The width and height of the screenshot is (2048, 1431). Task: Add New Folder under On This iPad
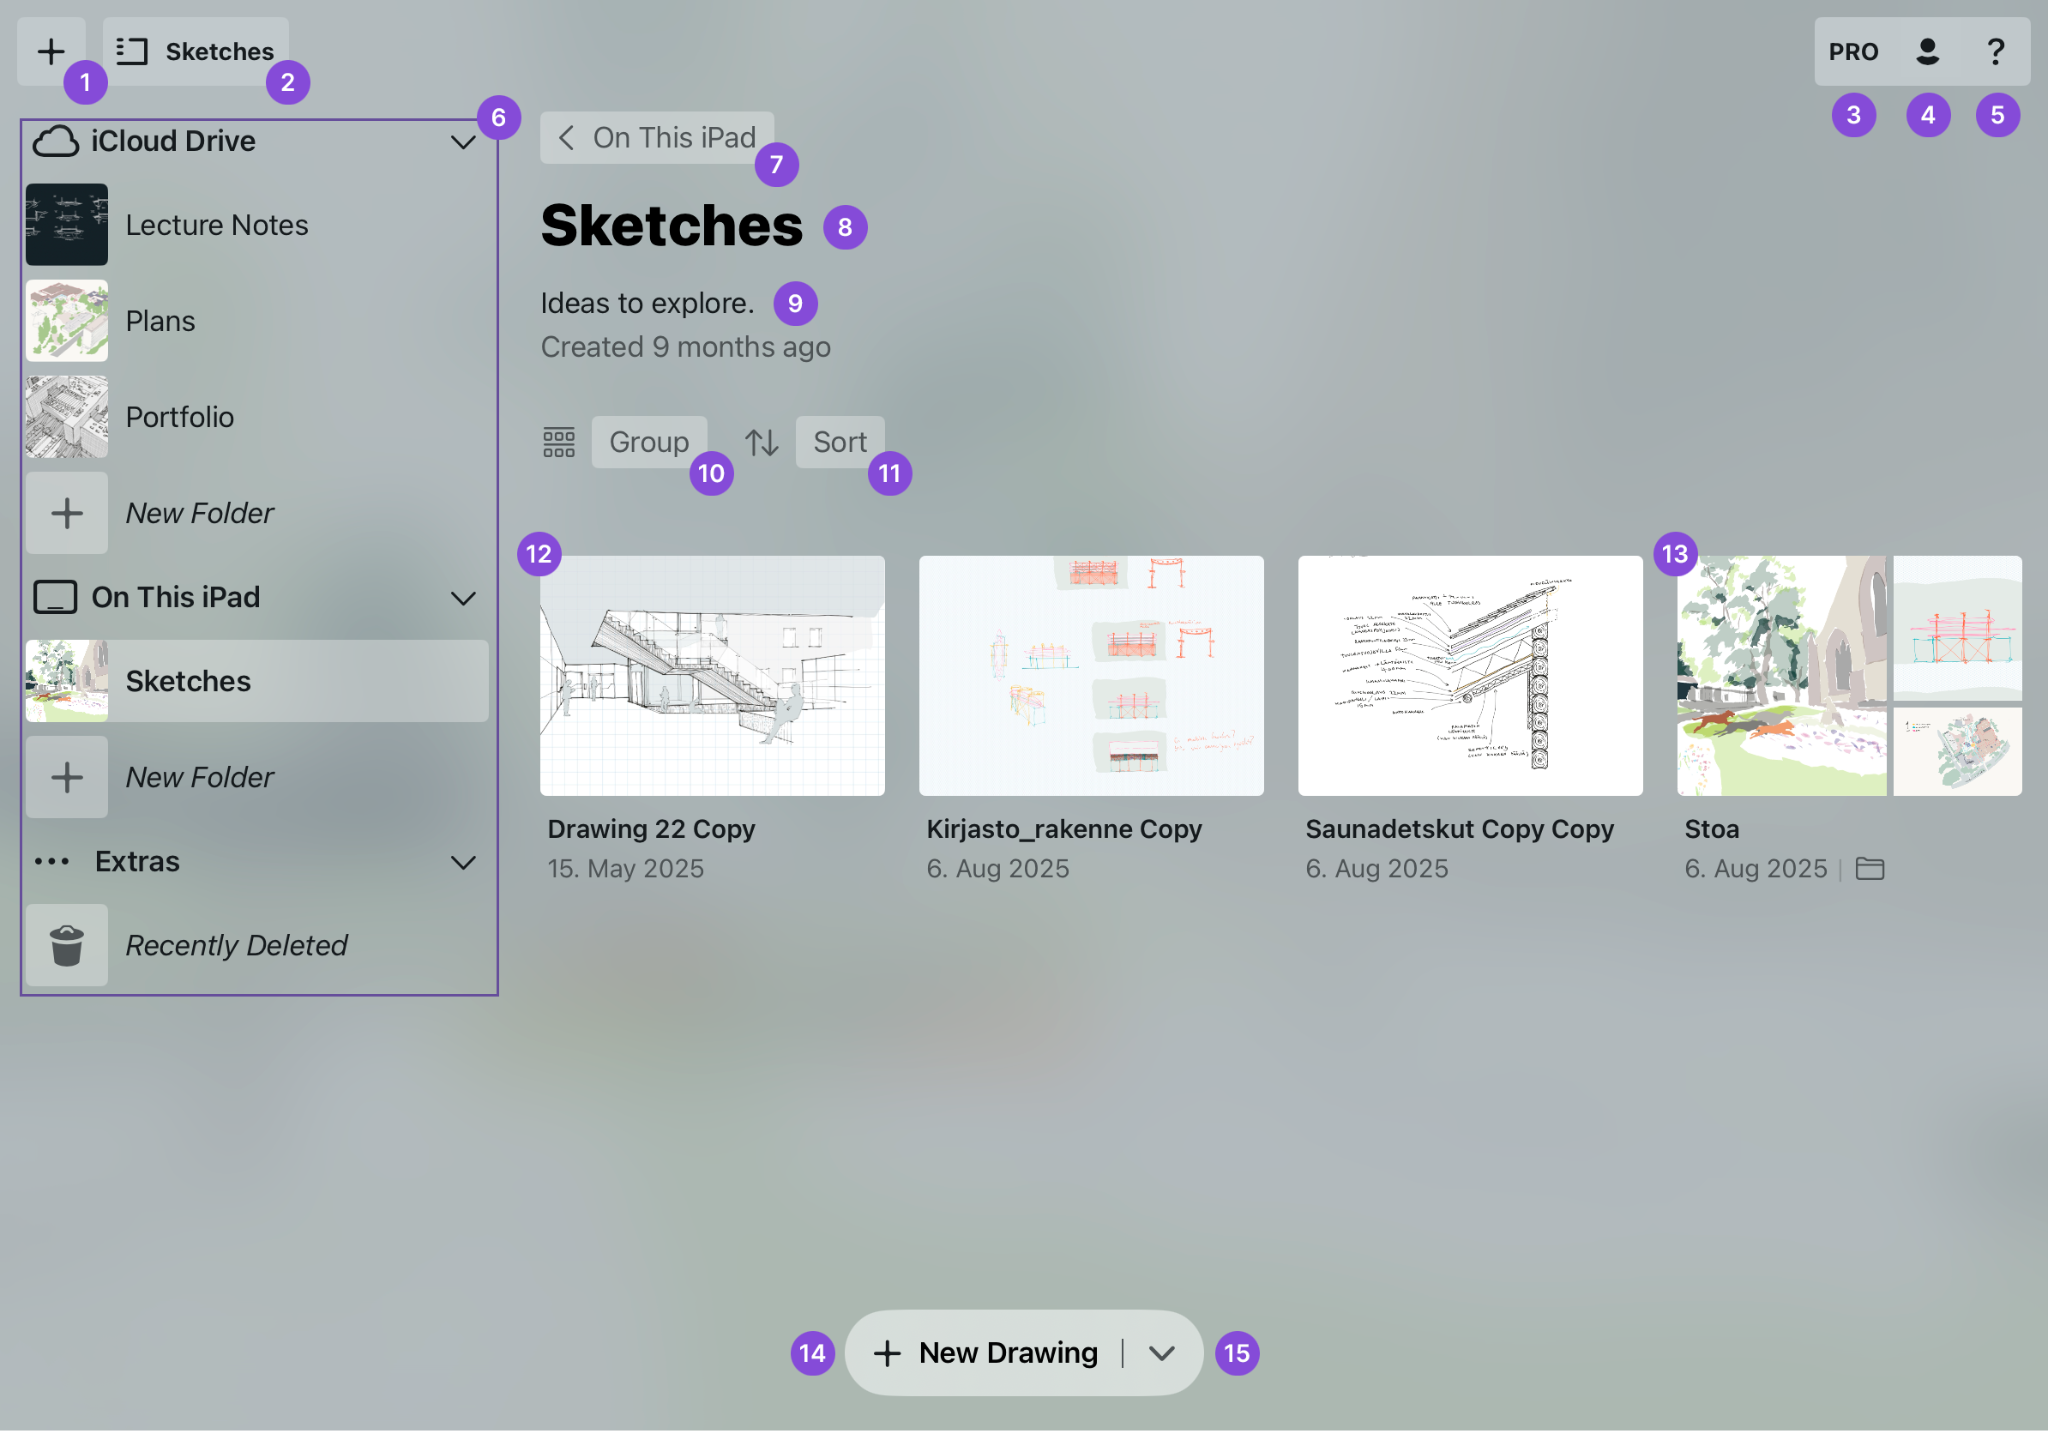(x=257, y=777)
